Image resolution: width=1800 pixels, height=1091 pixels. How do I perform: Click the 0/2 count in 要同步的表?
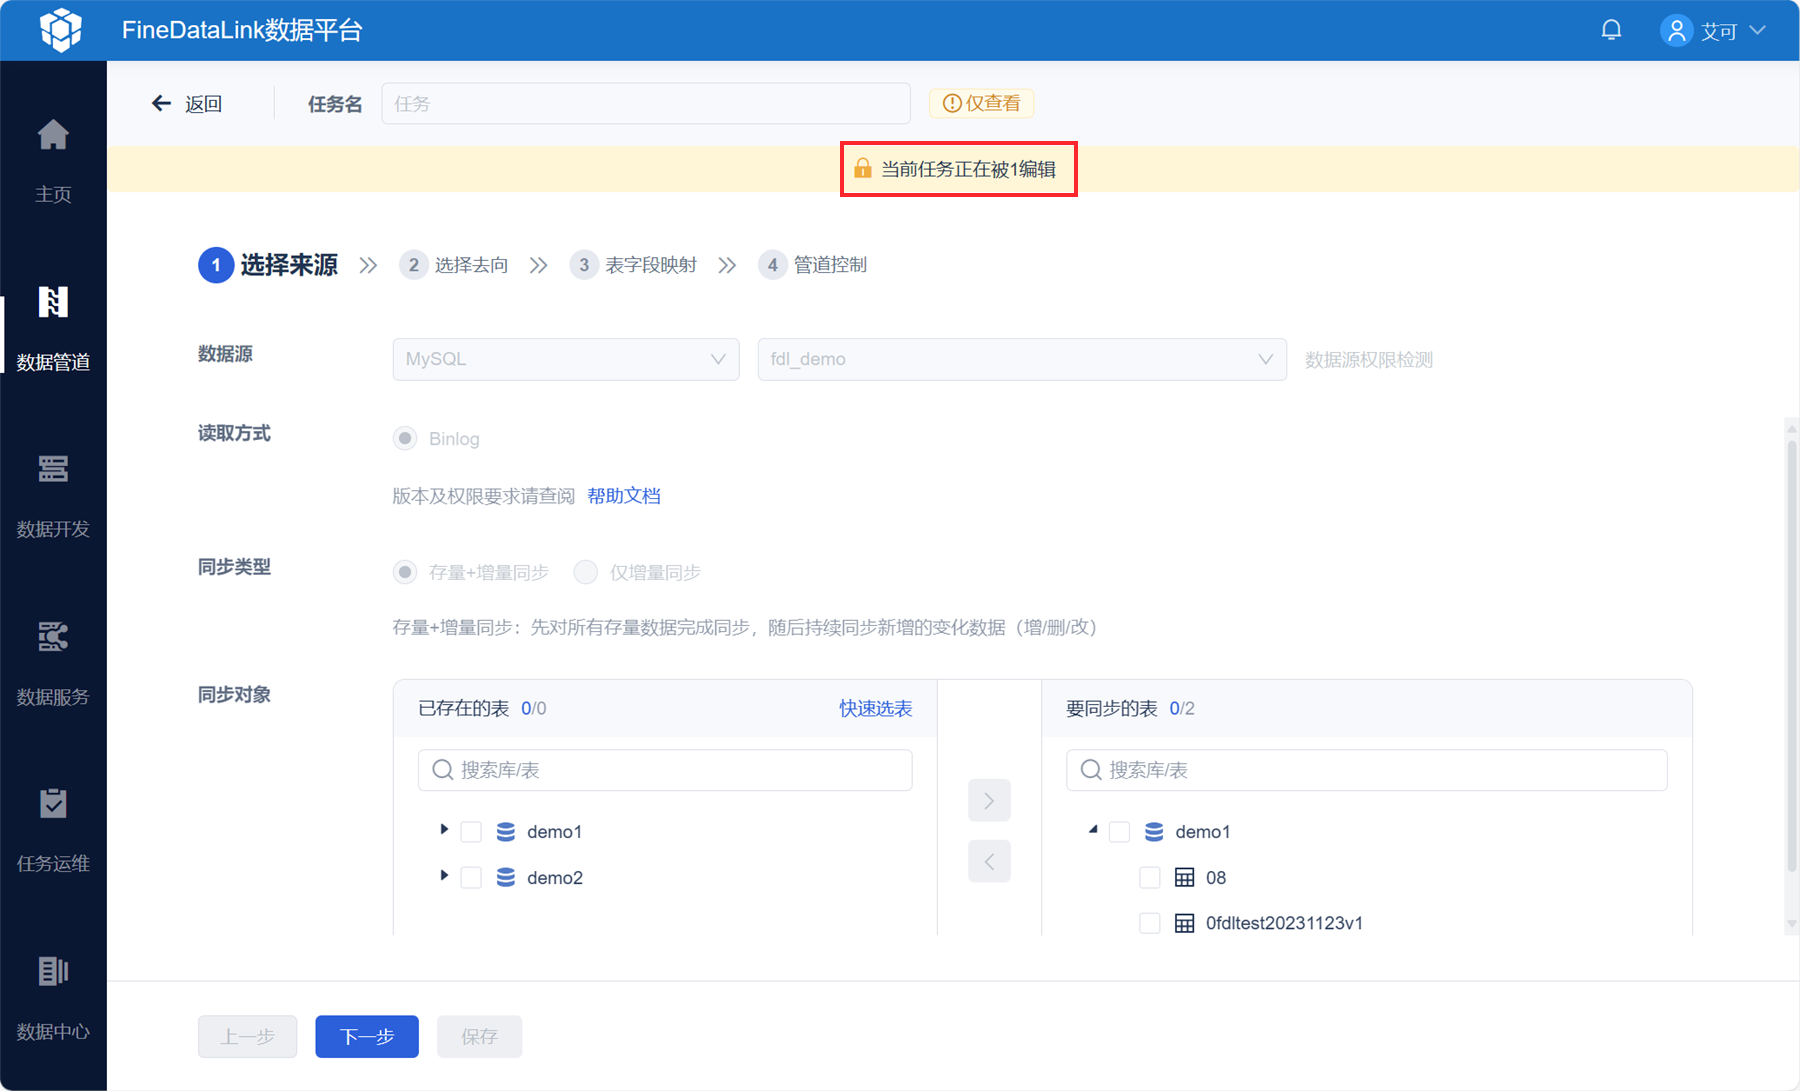[x=1182, y=709]
